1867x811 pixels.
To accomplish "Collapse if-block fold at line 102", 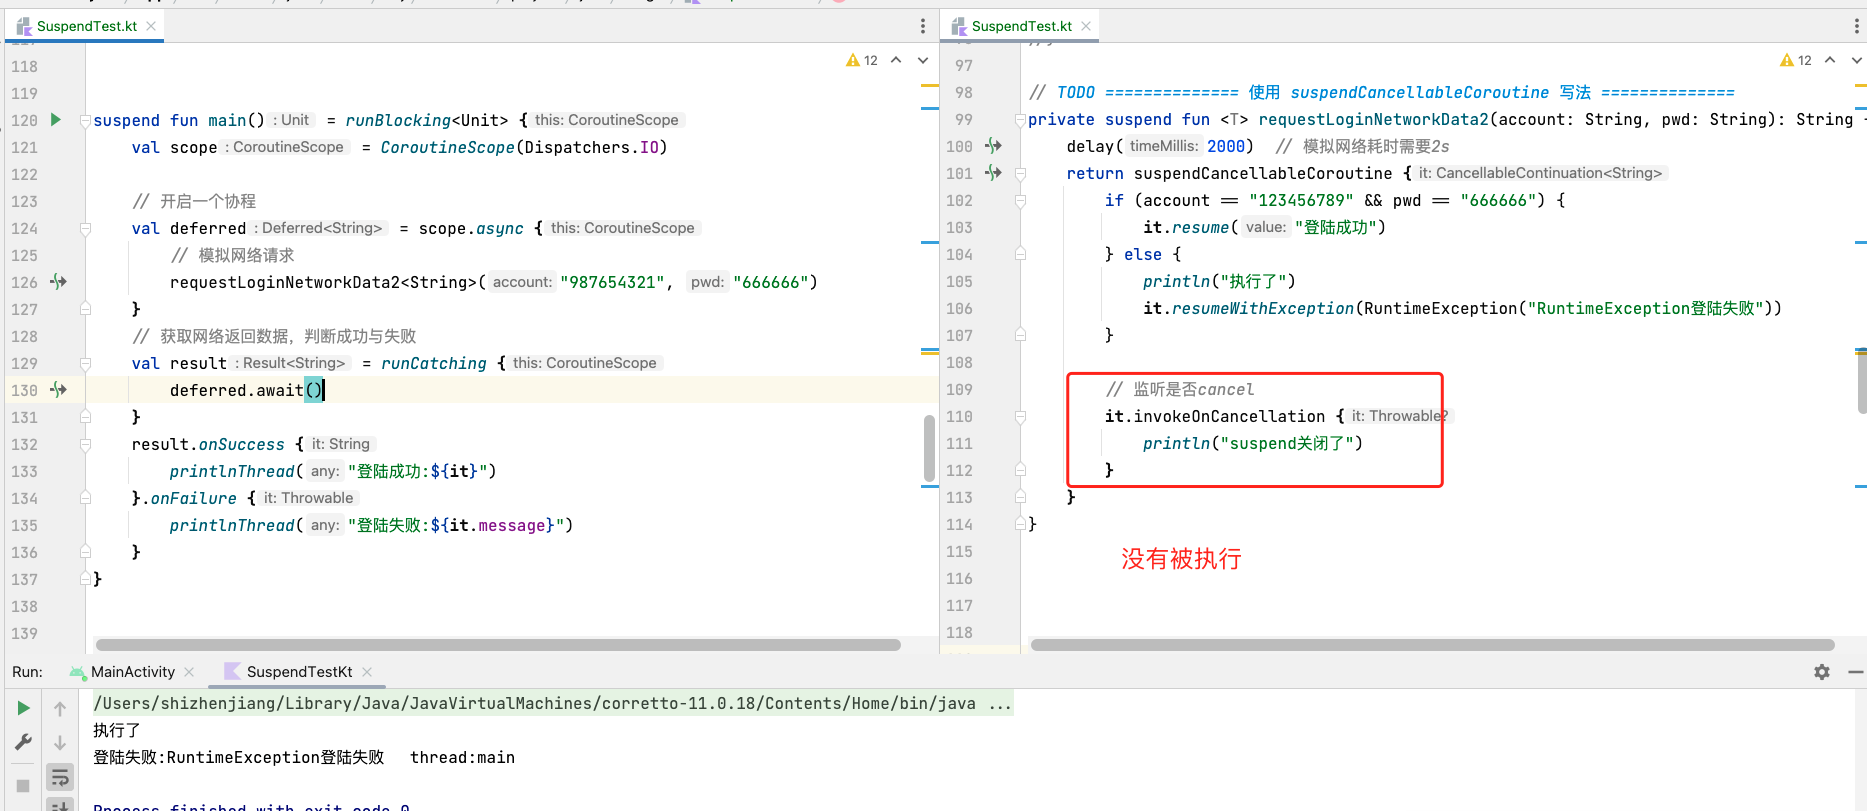I will pyautogui.click(x=1020, y=200).
